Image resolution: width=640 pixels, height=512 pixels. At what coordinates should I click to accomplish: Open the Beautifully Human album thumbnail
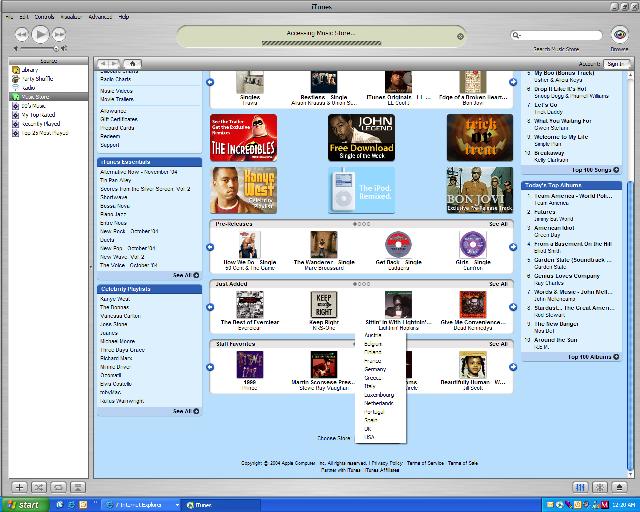[473, 365]
